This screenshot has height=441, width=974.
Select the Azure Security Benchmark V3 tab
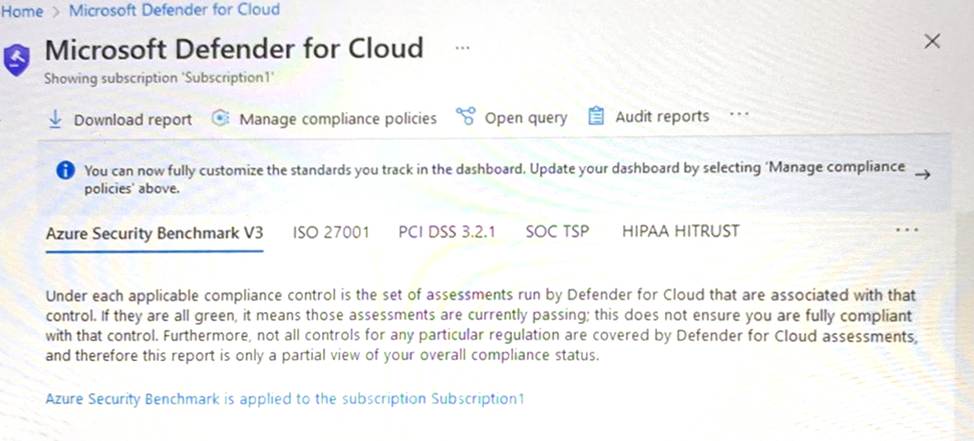(x=154, y=232)
